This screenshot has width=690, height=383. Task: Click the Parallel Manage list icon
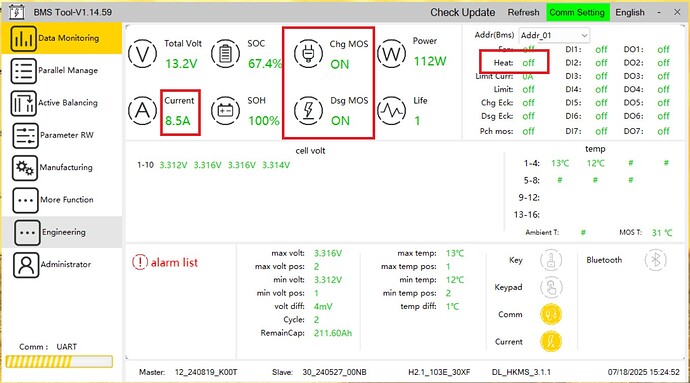click(23, 71)
